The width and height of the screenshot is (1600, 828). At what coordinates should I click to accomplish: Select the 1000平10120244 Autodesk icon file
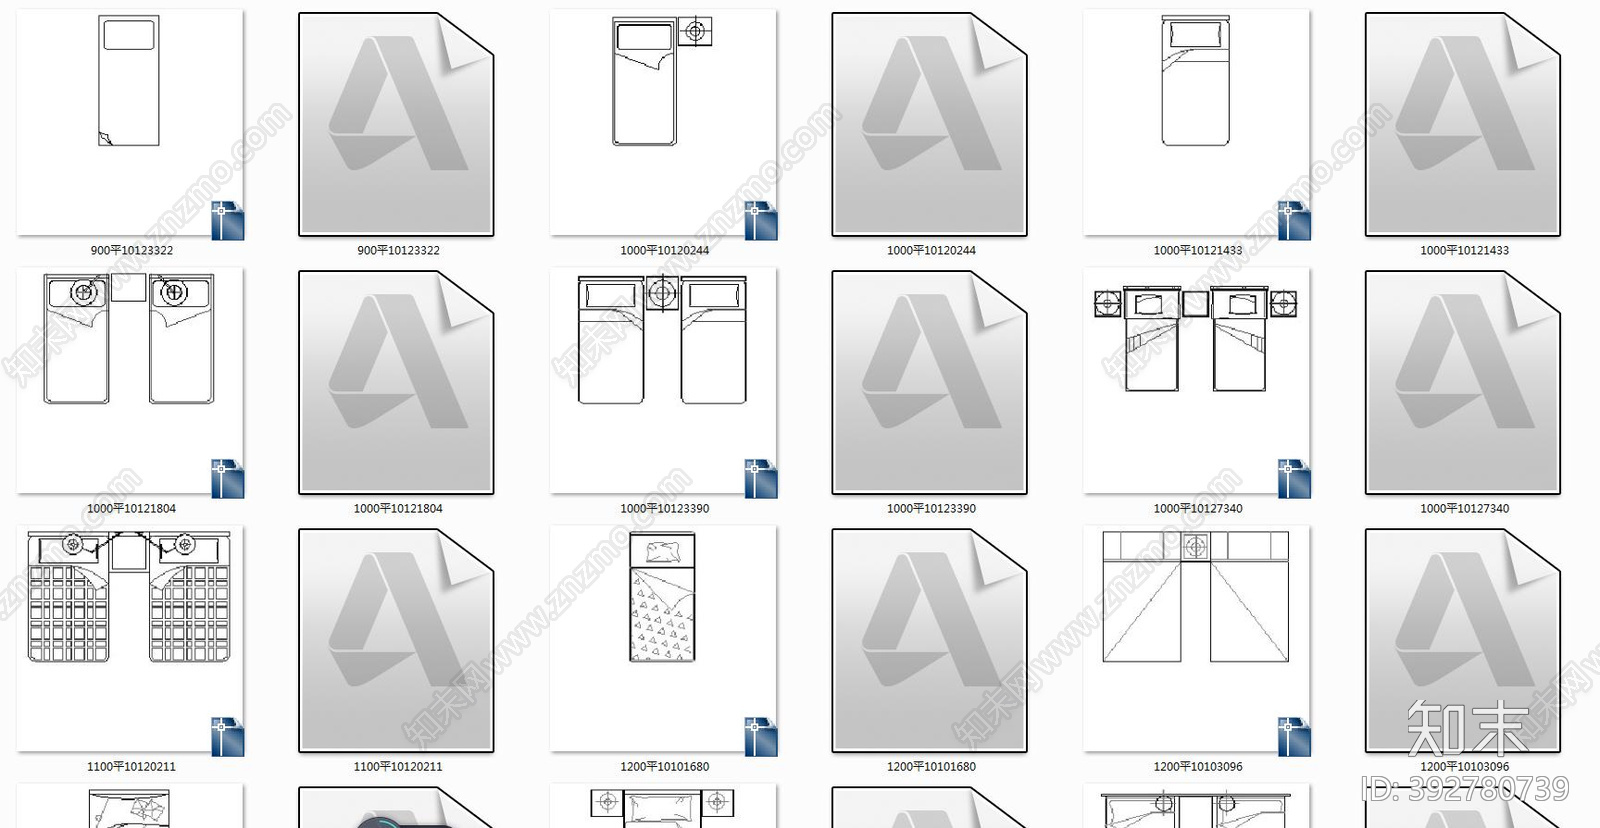[930, 124]
